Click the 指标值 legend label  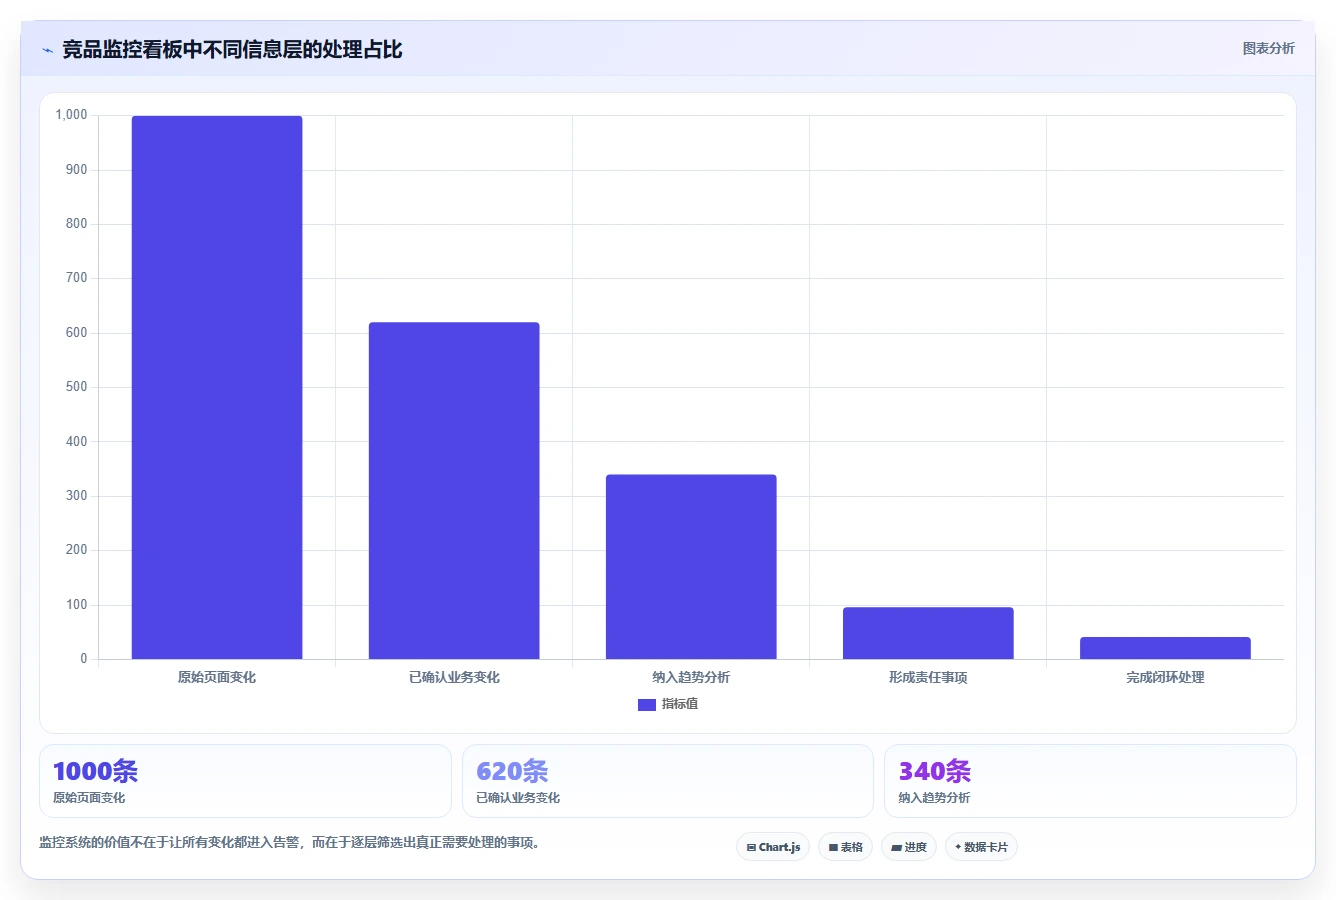[680, 704]
